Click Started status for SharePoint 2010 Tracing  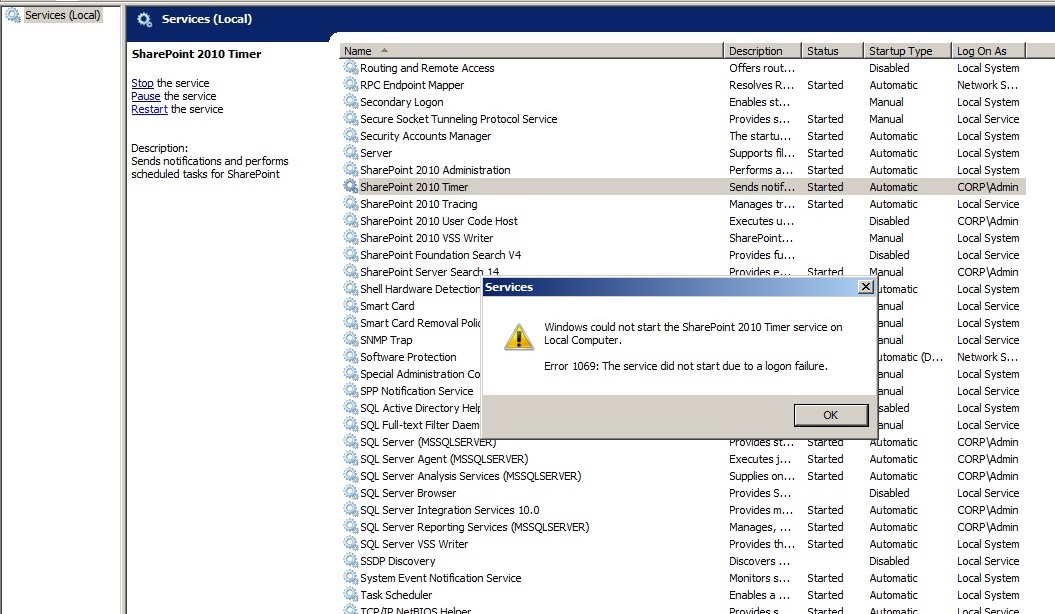point(825,204)
